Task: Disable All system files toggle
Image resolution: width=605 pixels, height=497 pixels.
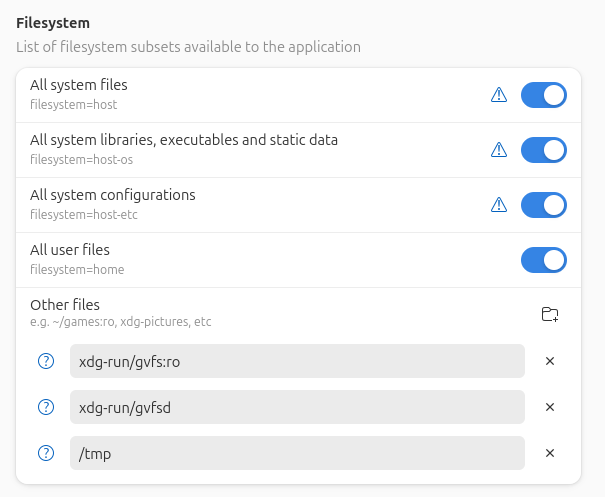Action: tap(544, 95)
